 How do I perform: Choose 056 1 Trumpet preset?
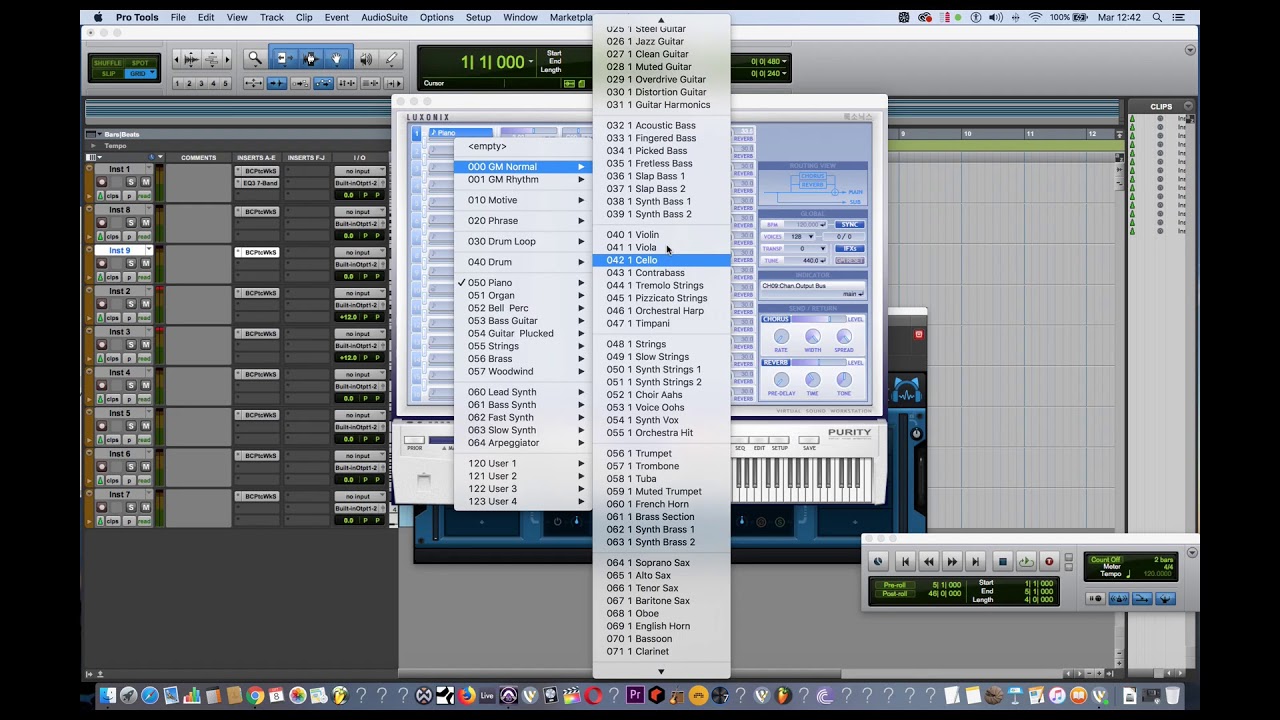pos(661,453)
